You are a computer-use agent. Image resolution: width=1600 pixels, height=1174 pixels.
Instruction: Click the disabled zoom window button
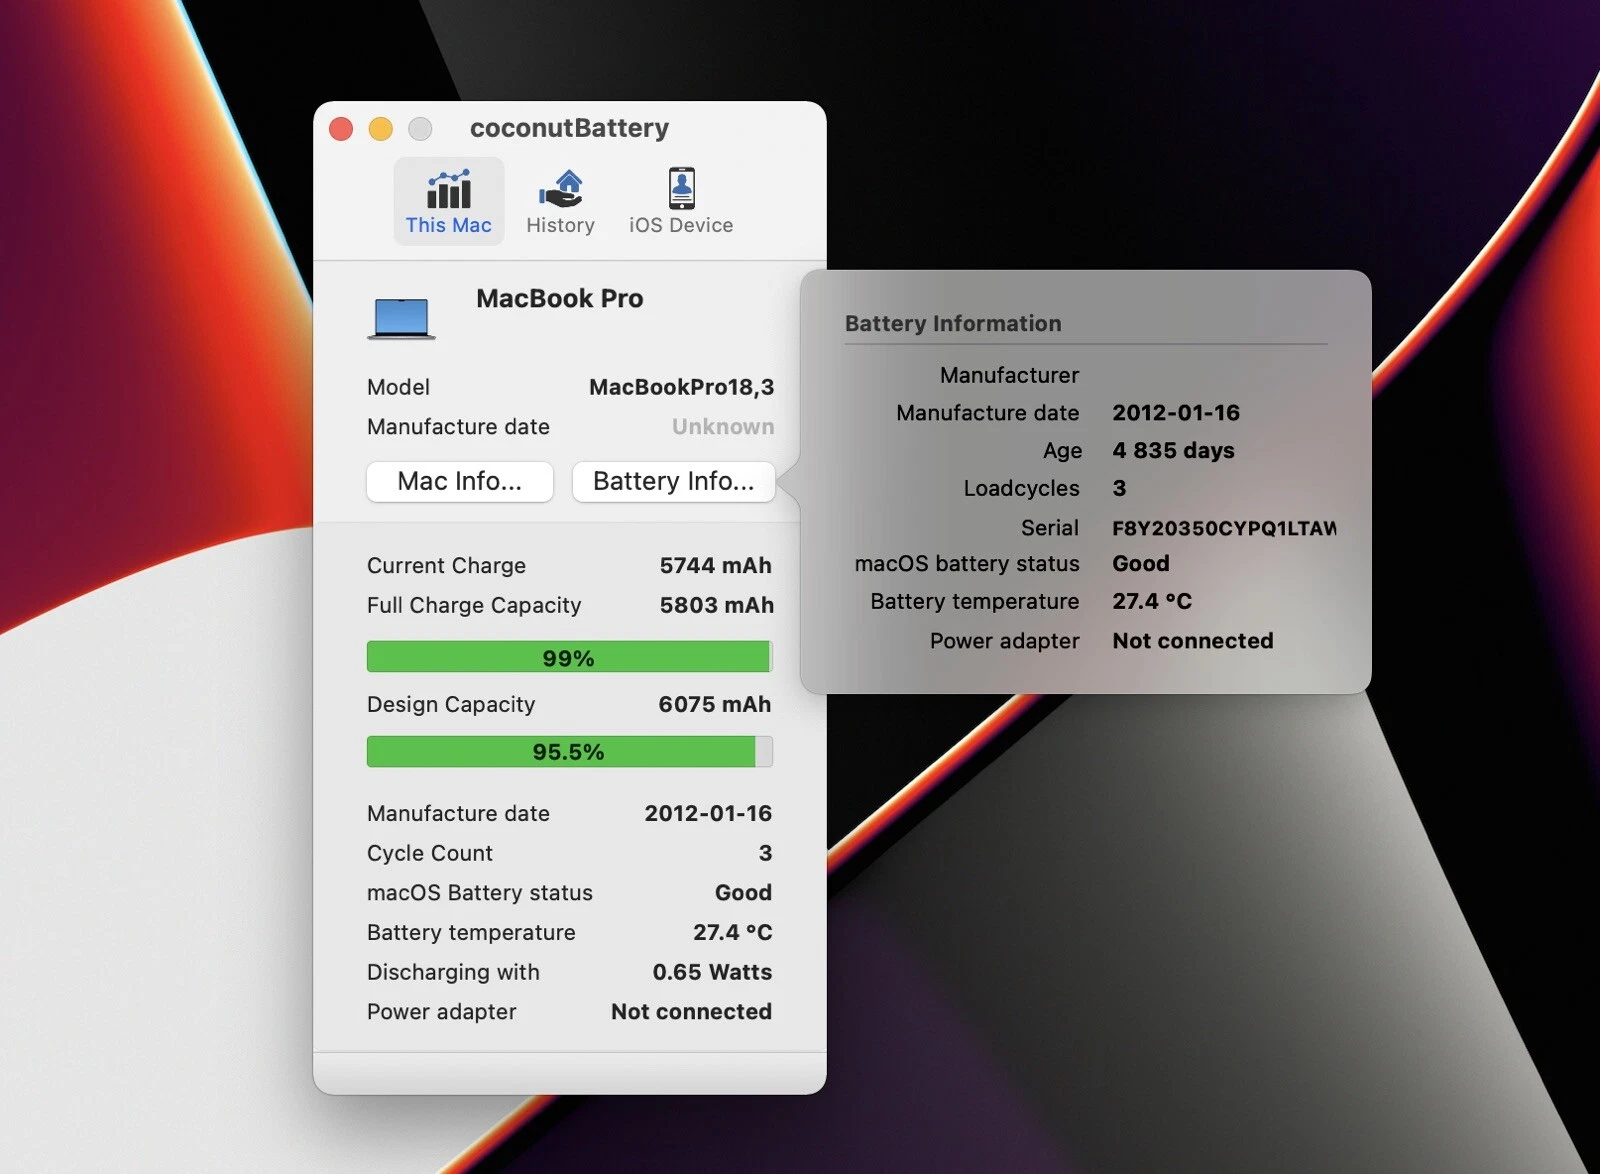point(421,129)
